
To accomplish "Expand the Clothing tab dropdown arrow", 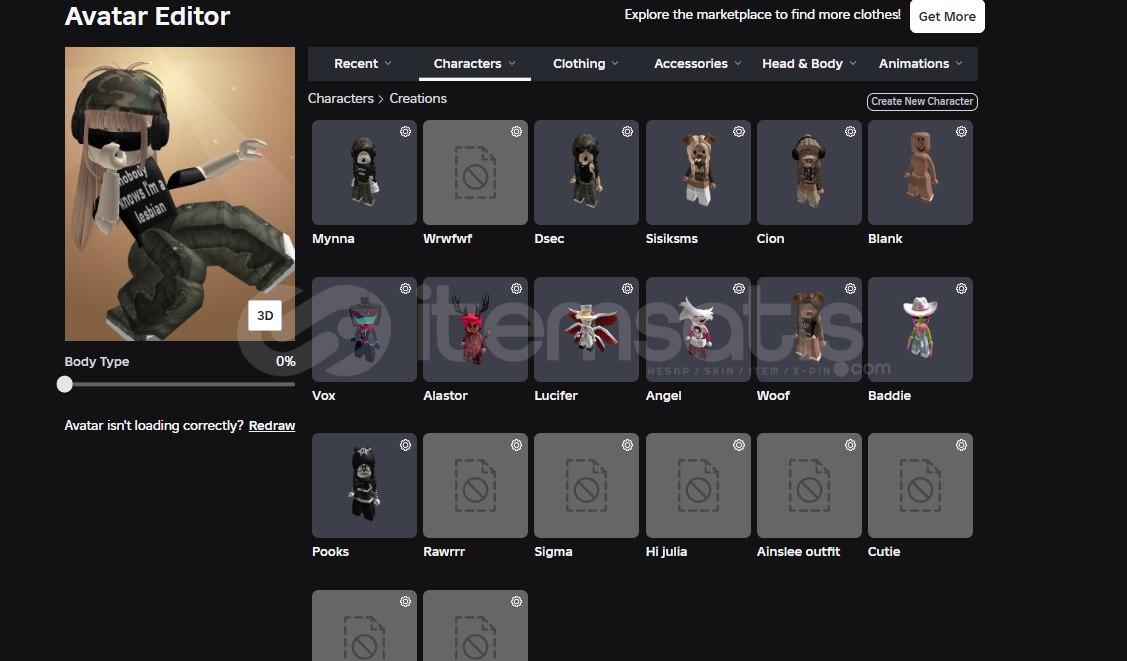I will coord(615,63).
